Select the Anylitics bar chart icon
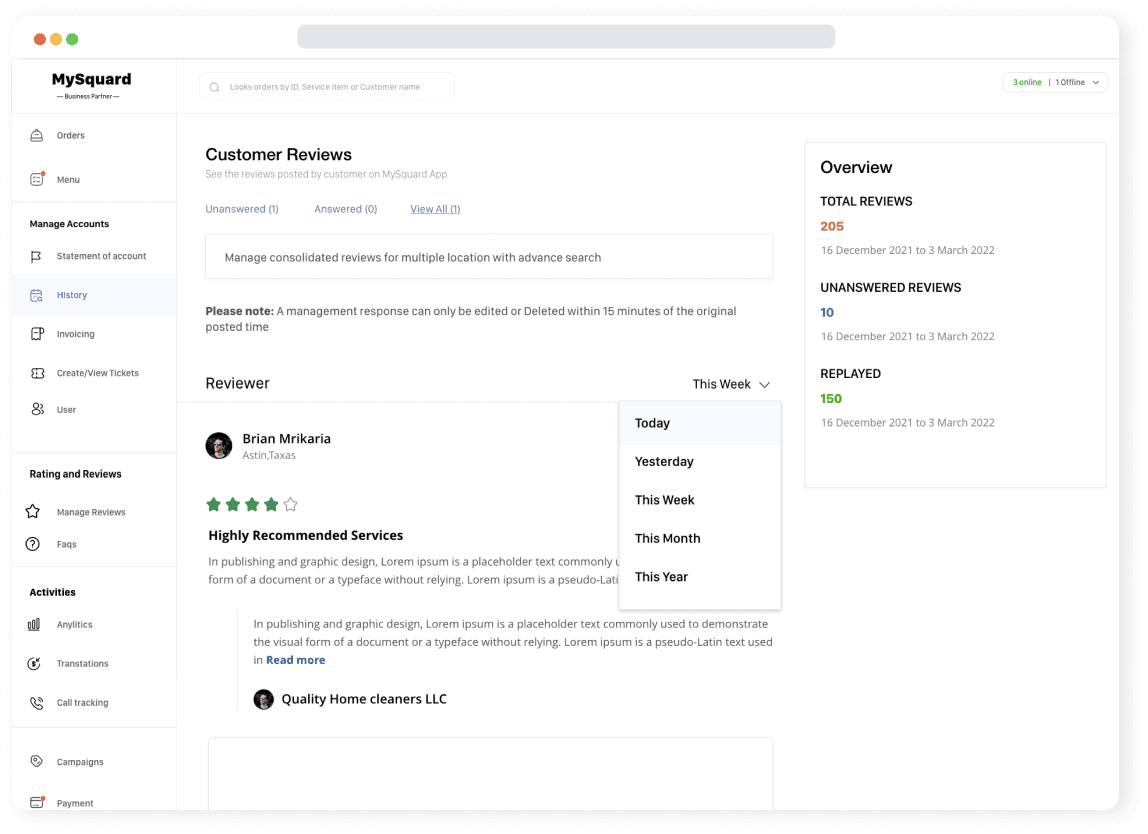Viewport: 1148px width, 834px height. 35,624
